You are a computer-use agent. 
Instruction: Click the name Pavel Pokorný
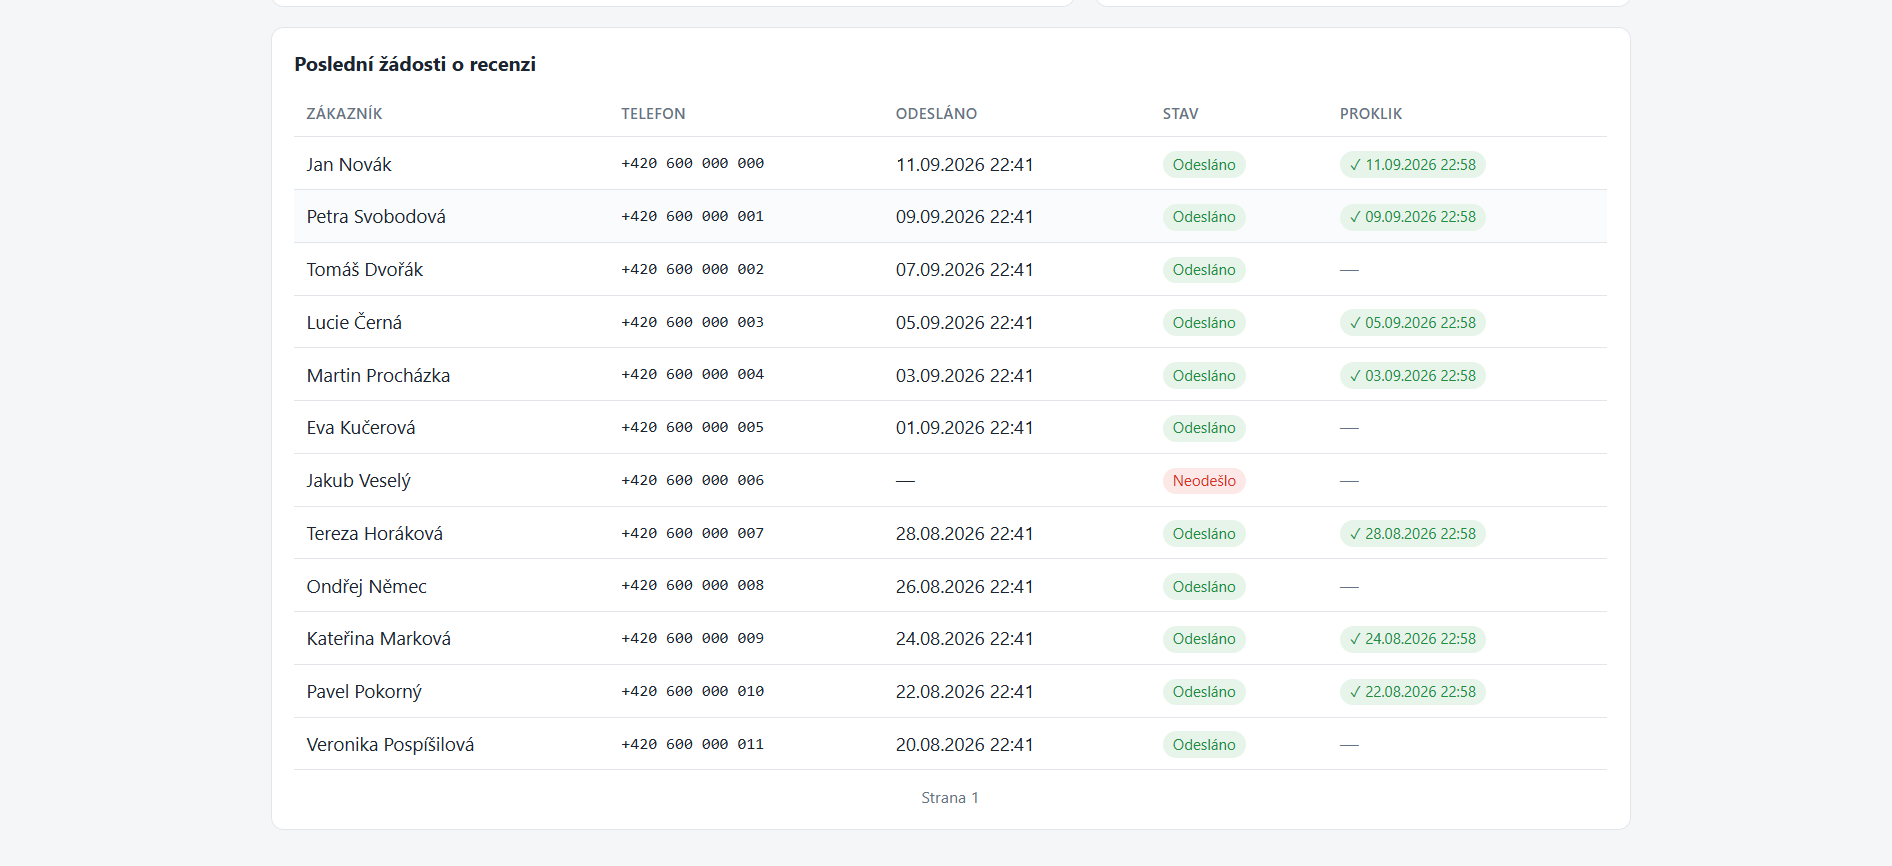pyautogui.click(x=364, y=692)
